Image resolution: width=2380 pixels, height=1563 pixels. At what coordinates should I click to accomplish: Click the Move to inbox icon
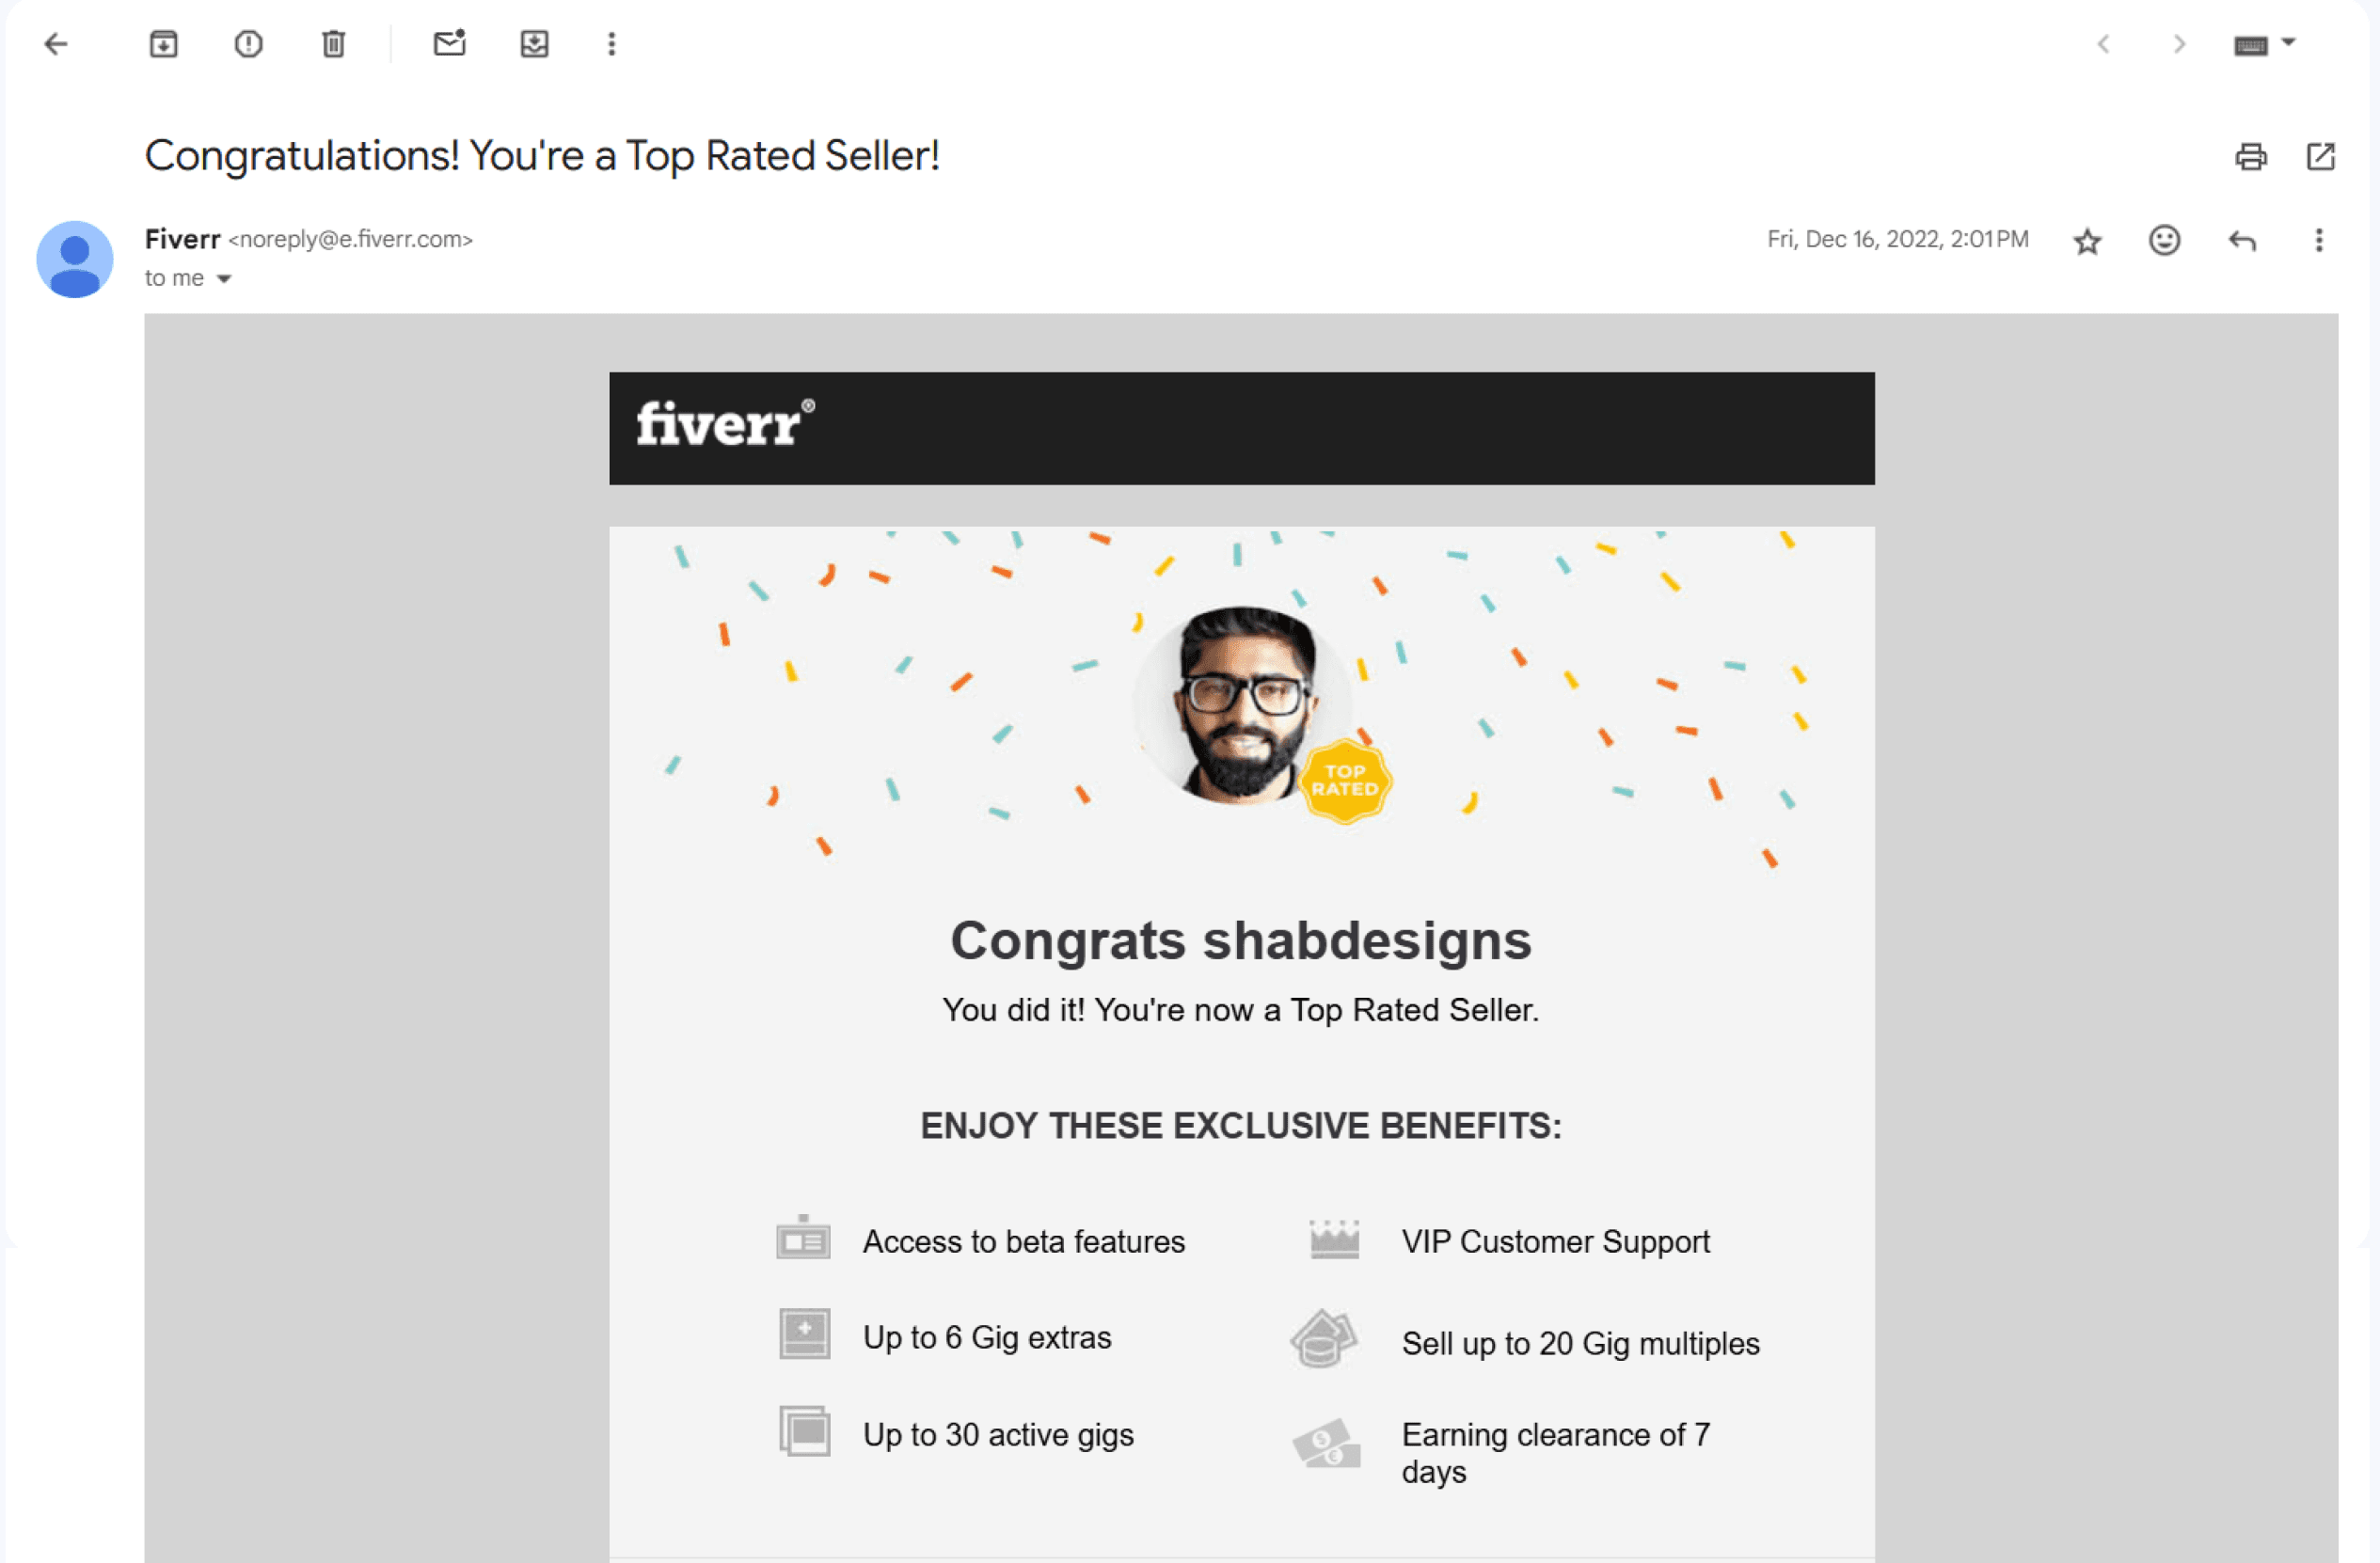point(534,44)
